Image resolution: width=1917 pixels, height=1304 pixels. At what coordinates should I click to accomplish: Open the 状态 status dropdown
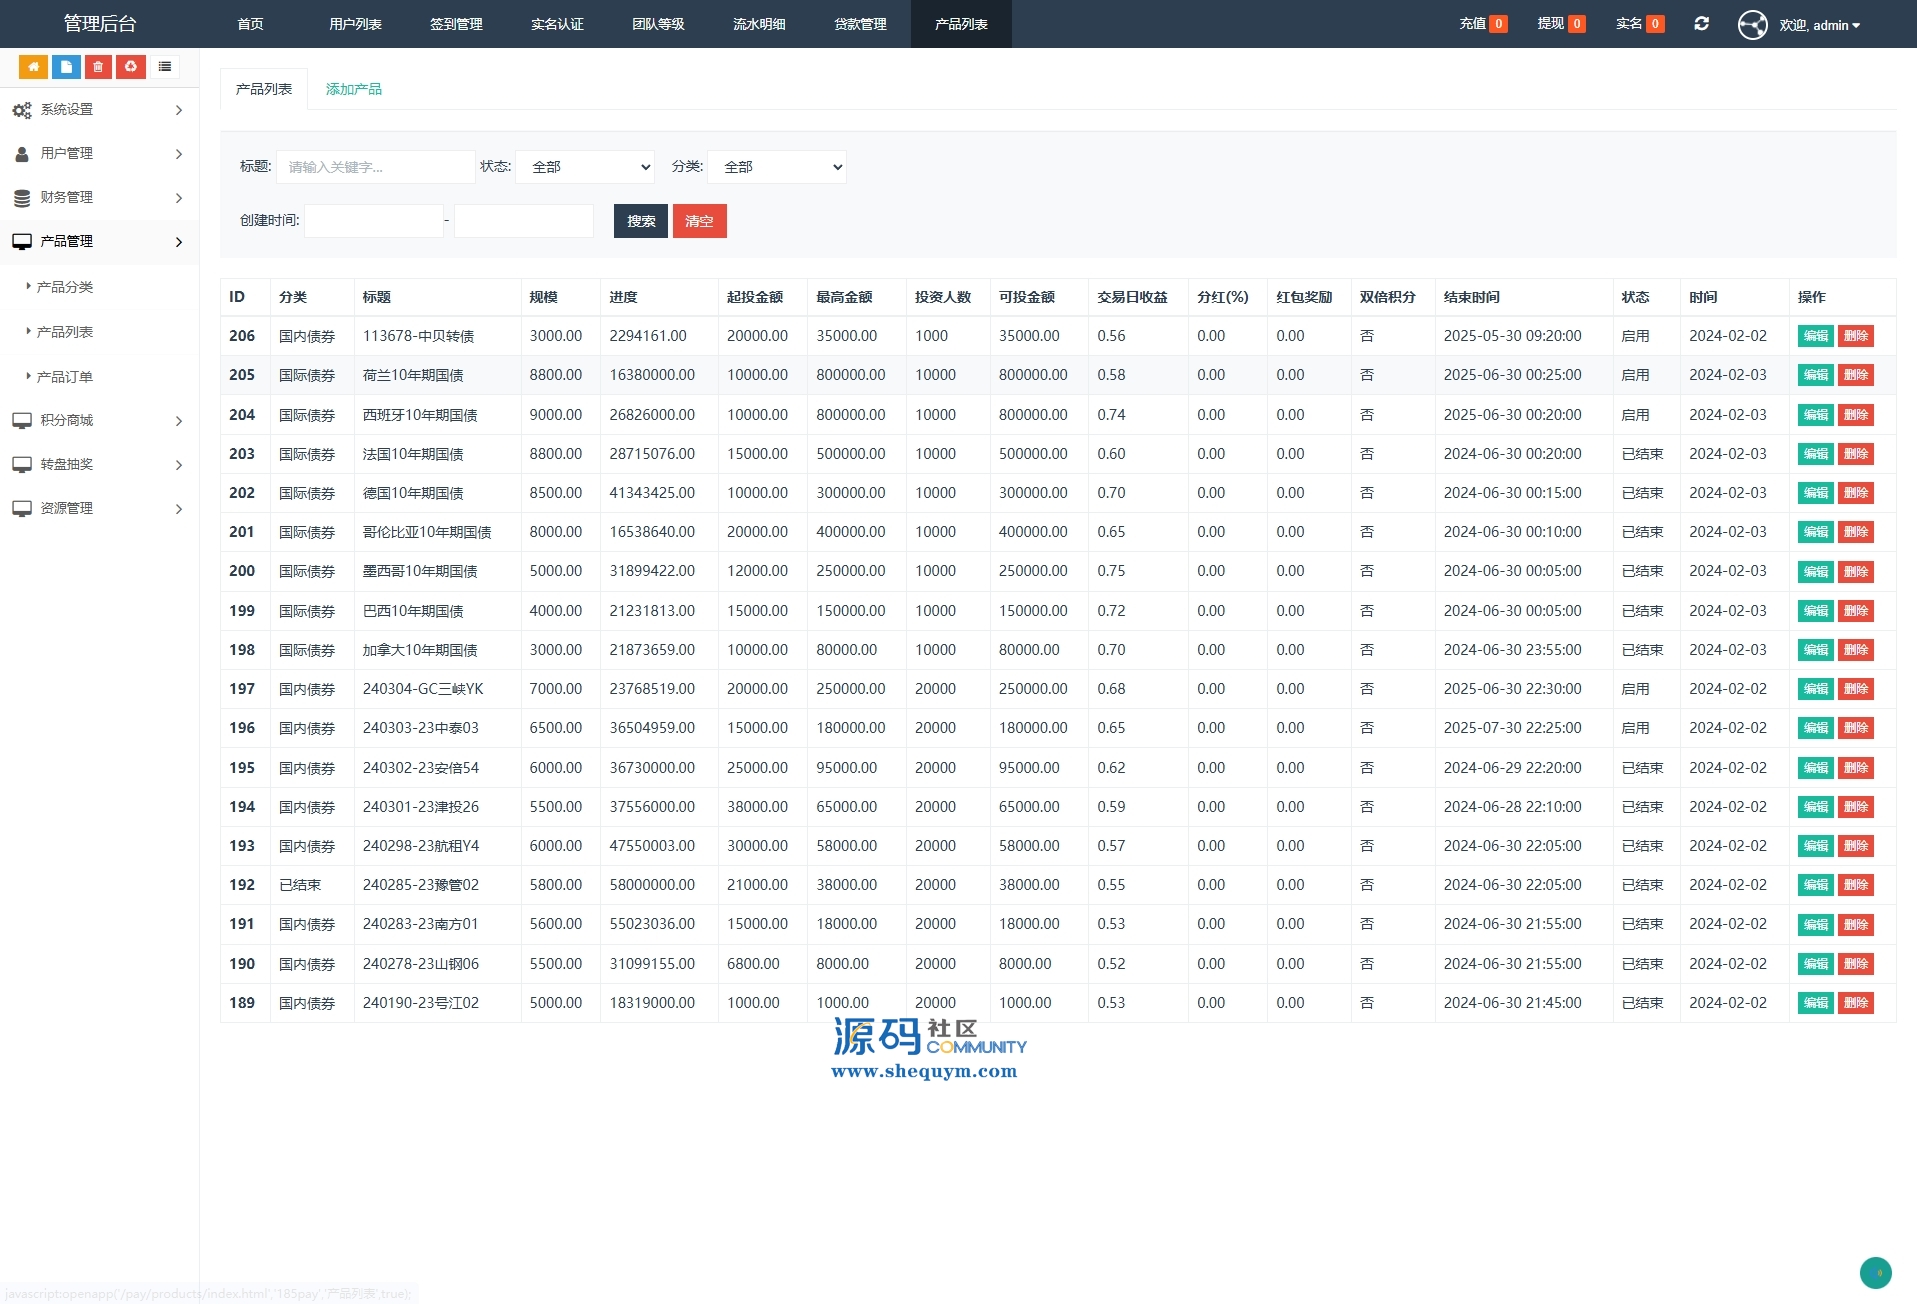pyautogui.click(x=585, y=167)
